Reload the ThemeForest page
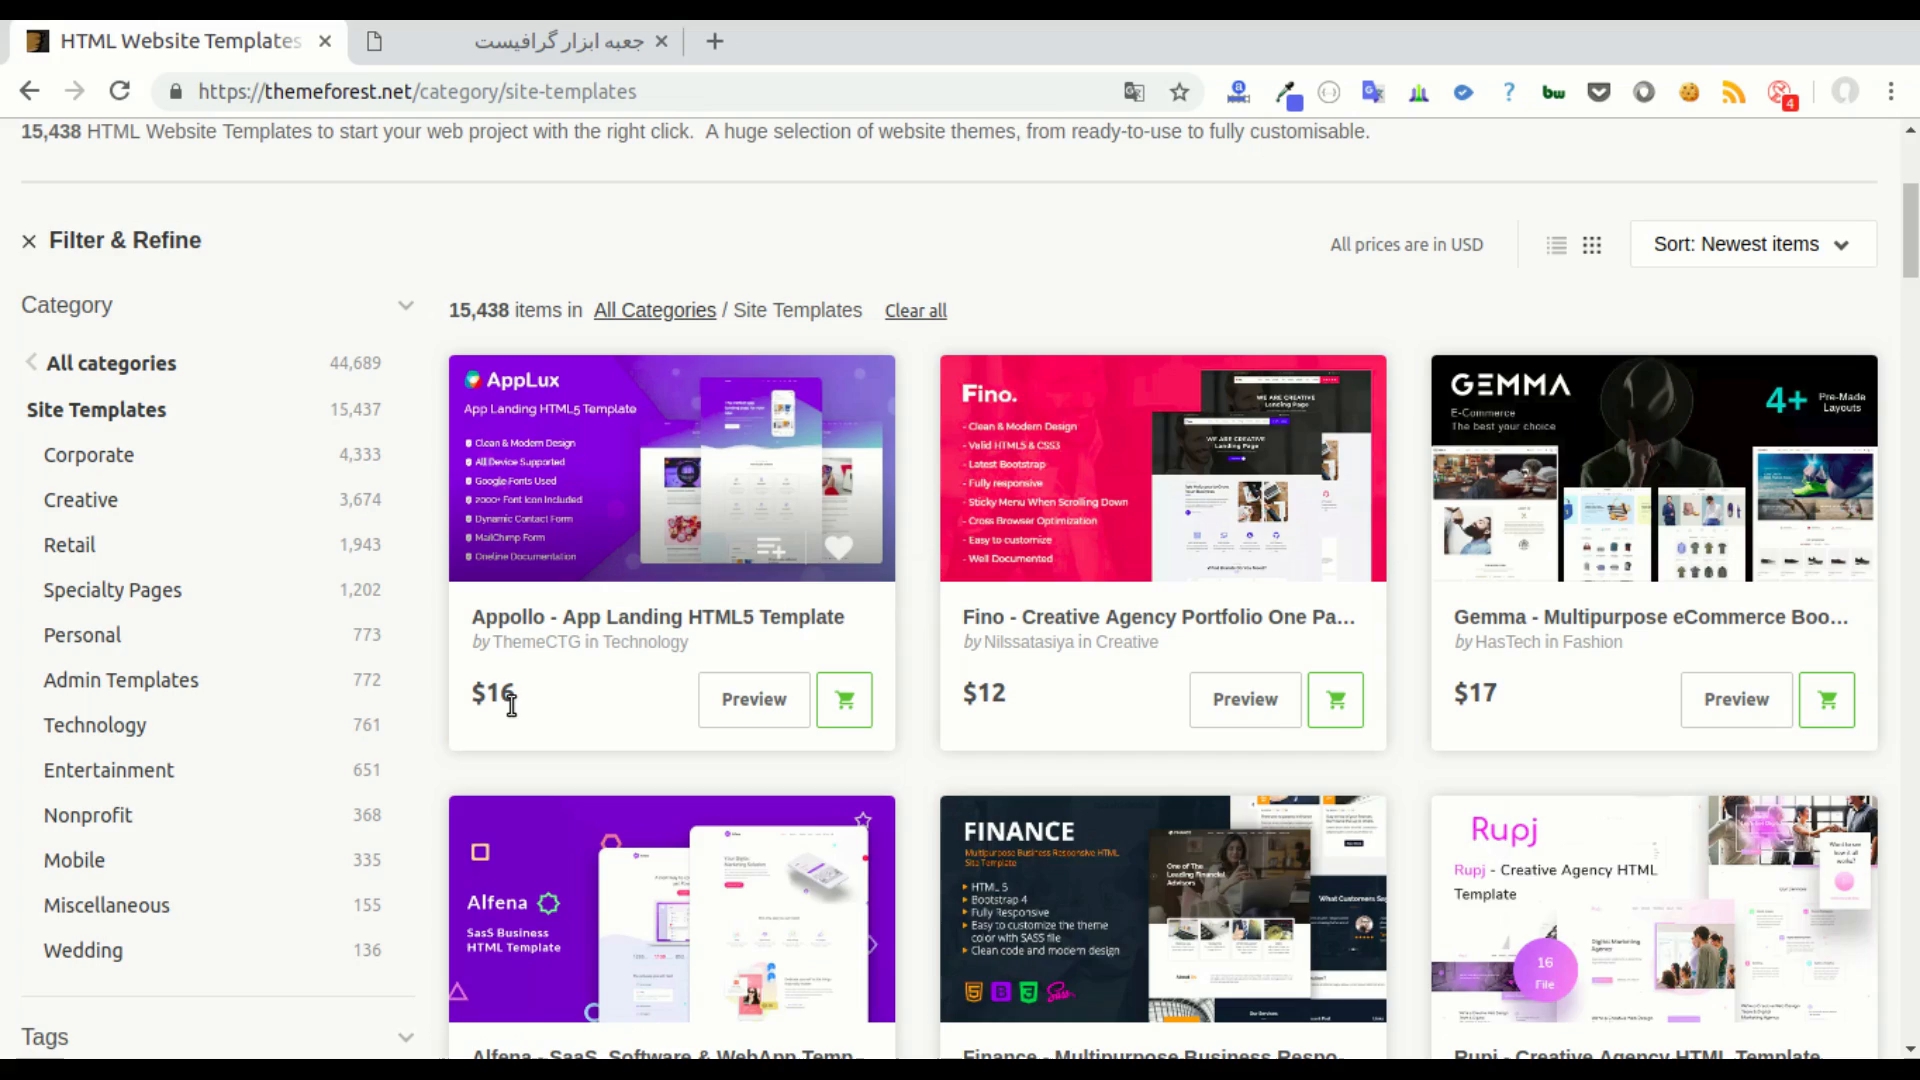Screen dimensions: 1920x1080 tap(120, 91)
